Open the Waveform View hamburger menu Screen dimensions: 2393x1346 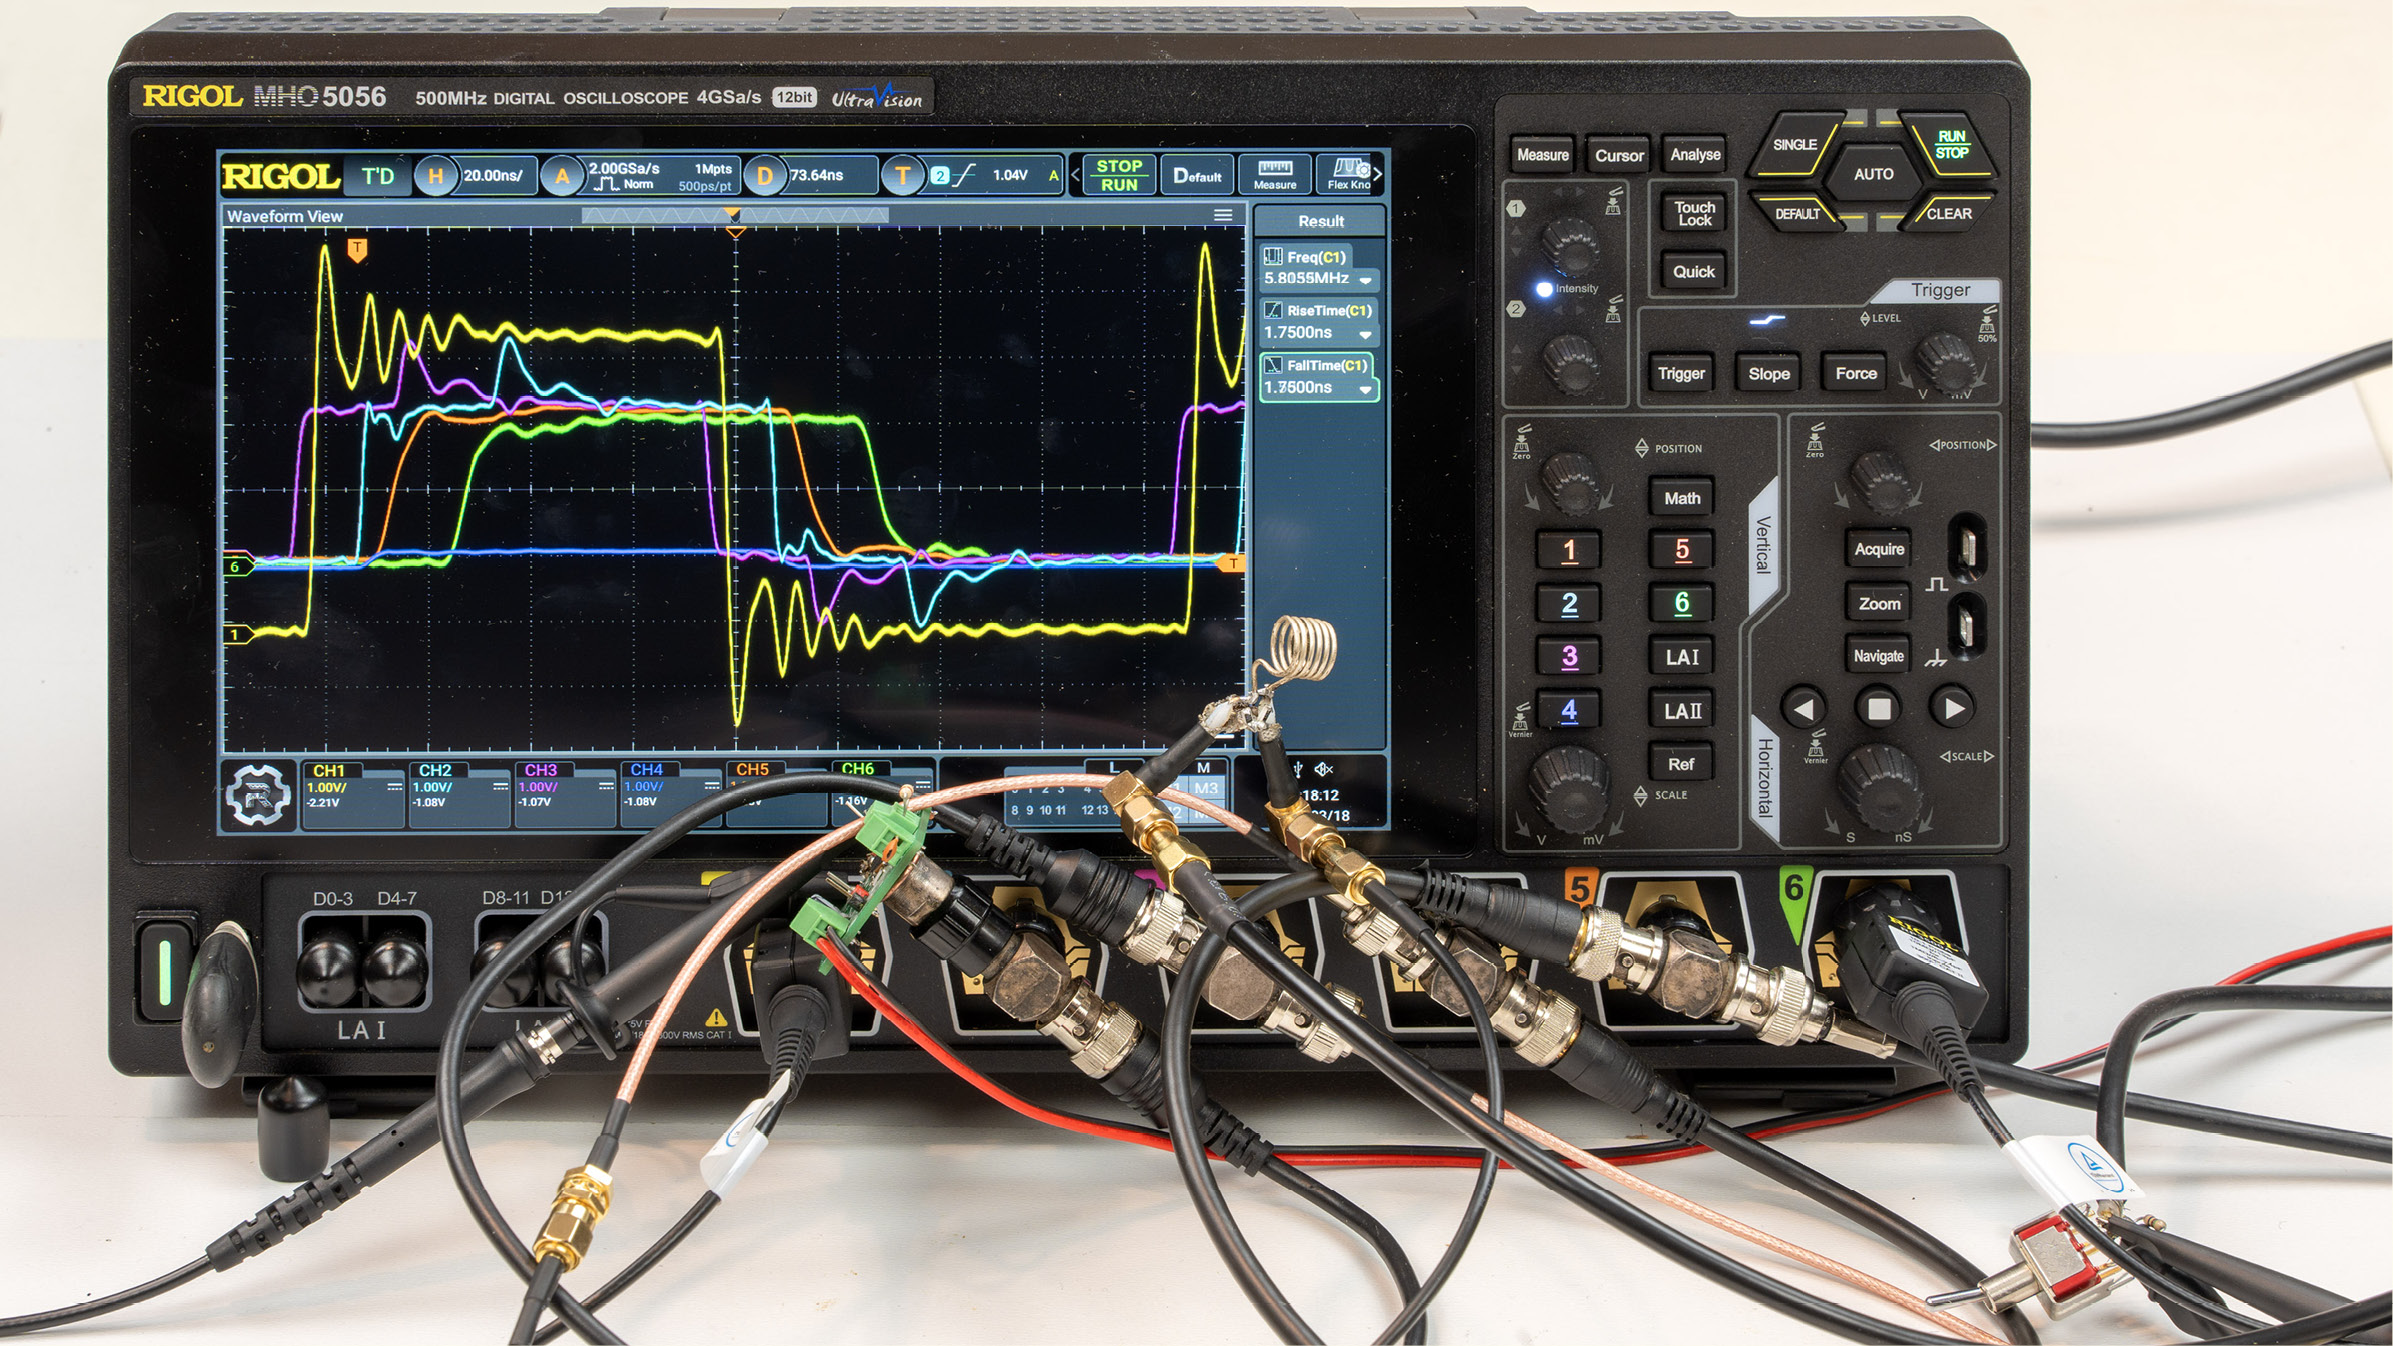tap(1222, 216)
